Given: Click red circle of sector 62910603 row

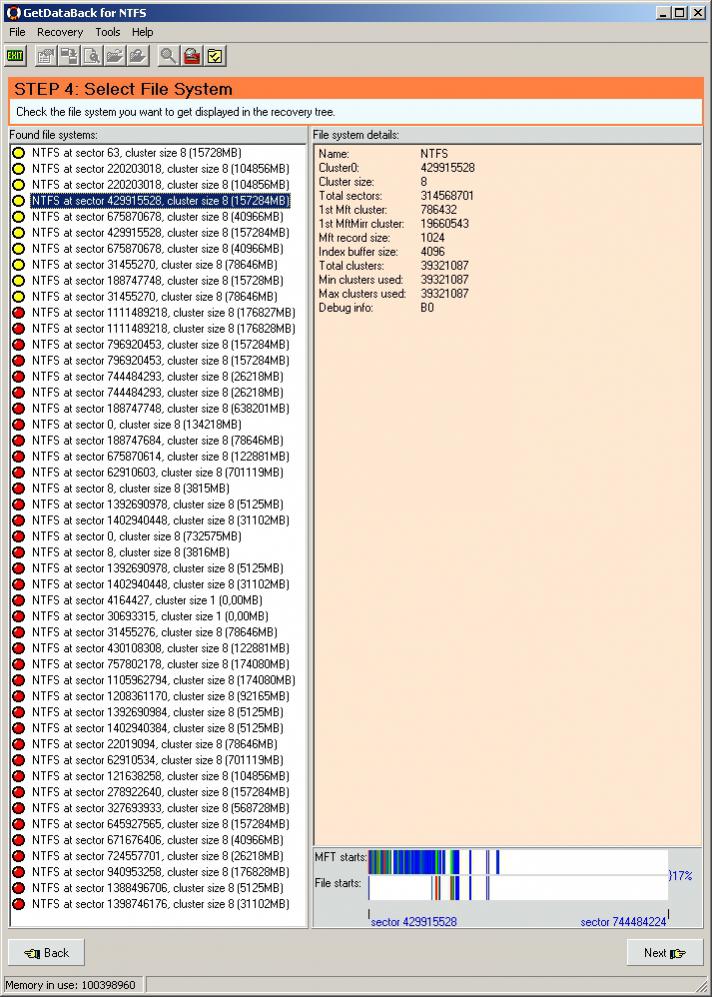Looking at the screenshot, I should [x=18, y=472].
